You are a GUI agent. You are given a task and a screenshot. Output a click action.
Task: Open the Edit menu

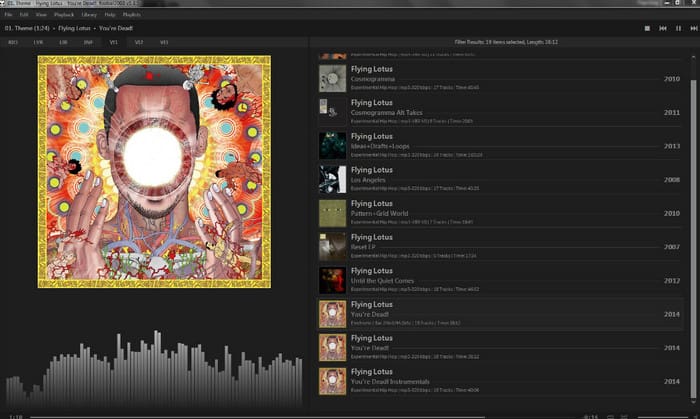[x=24, y=15]
